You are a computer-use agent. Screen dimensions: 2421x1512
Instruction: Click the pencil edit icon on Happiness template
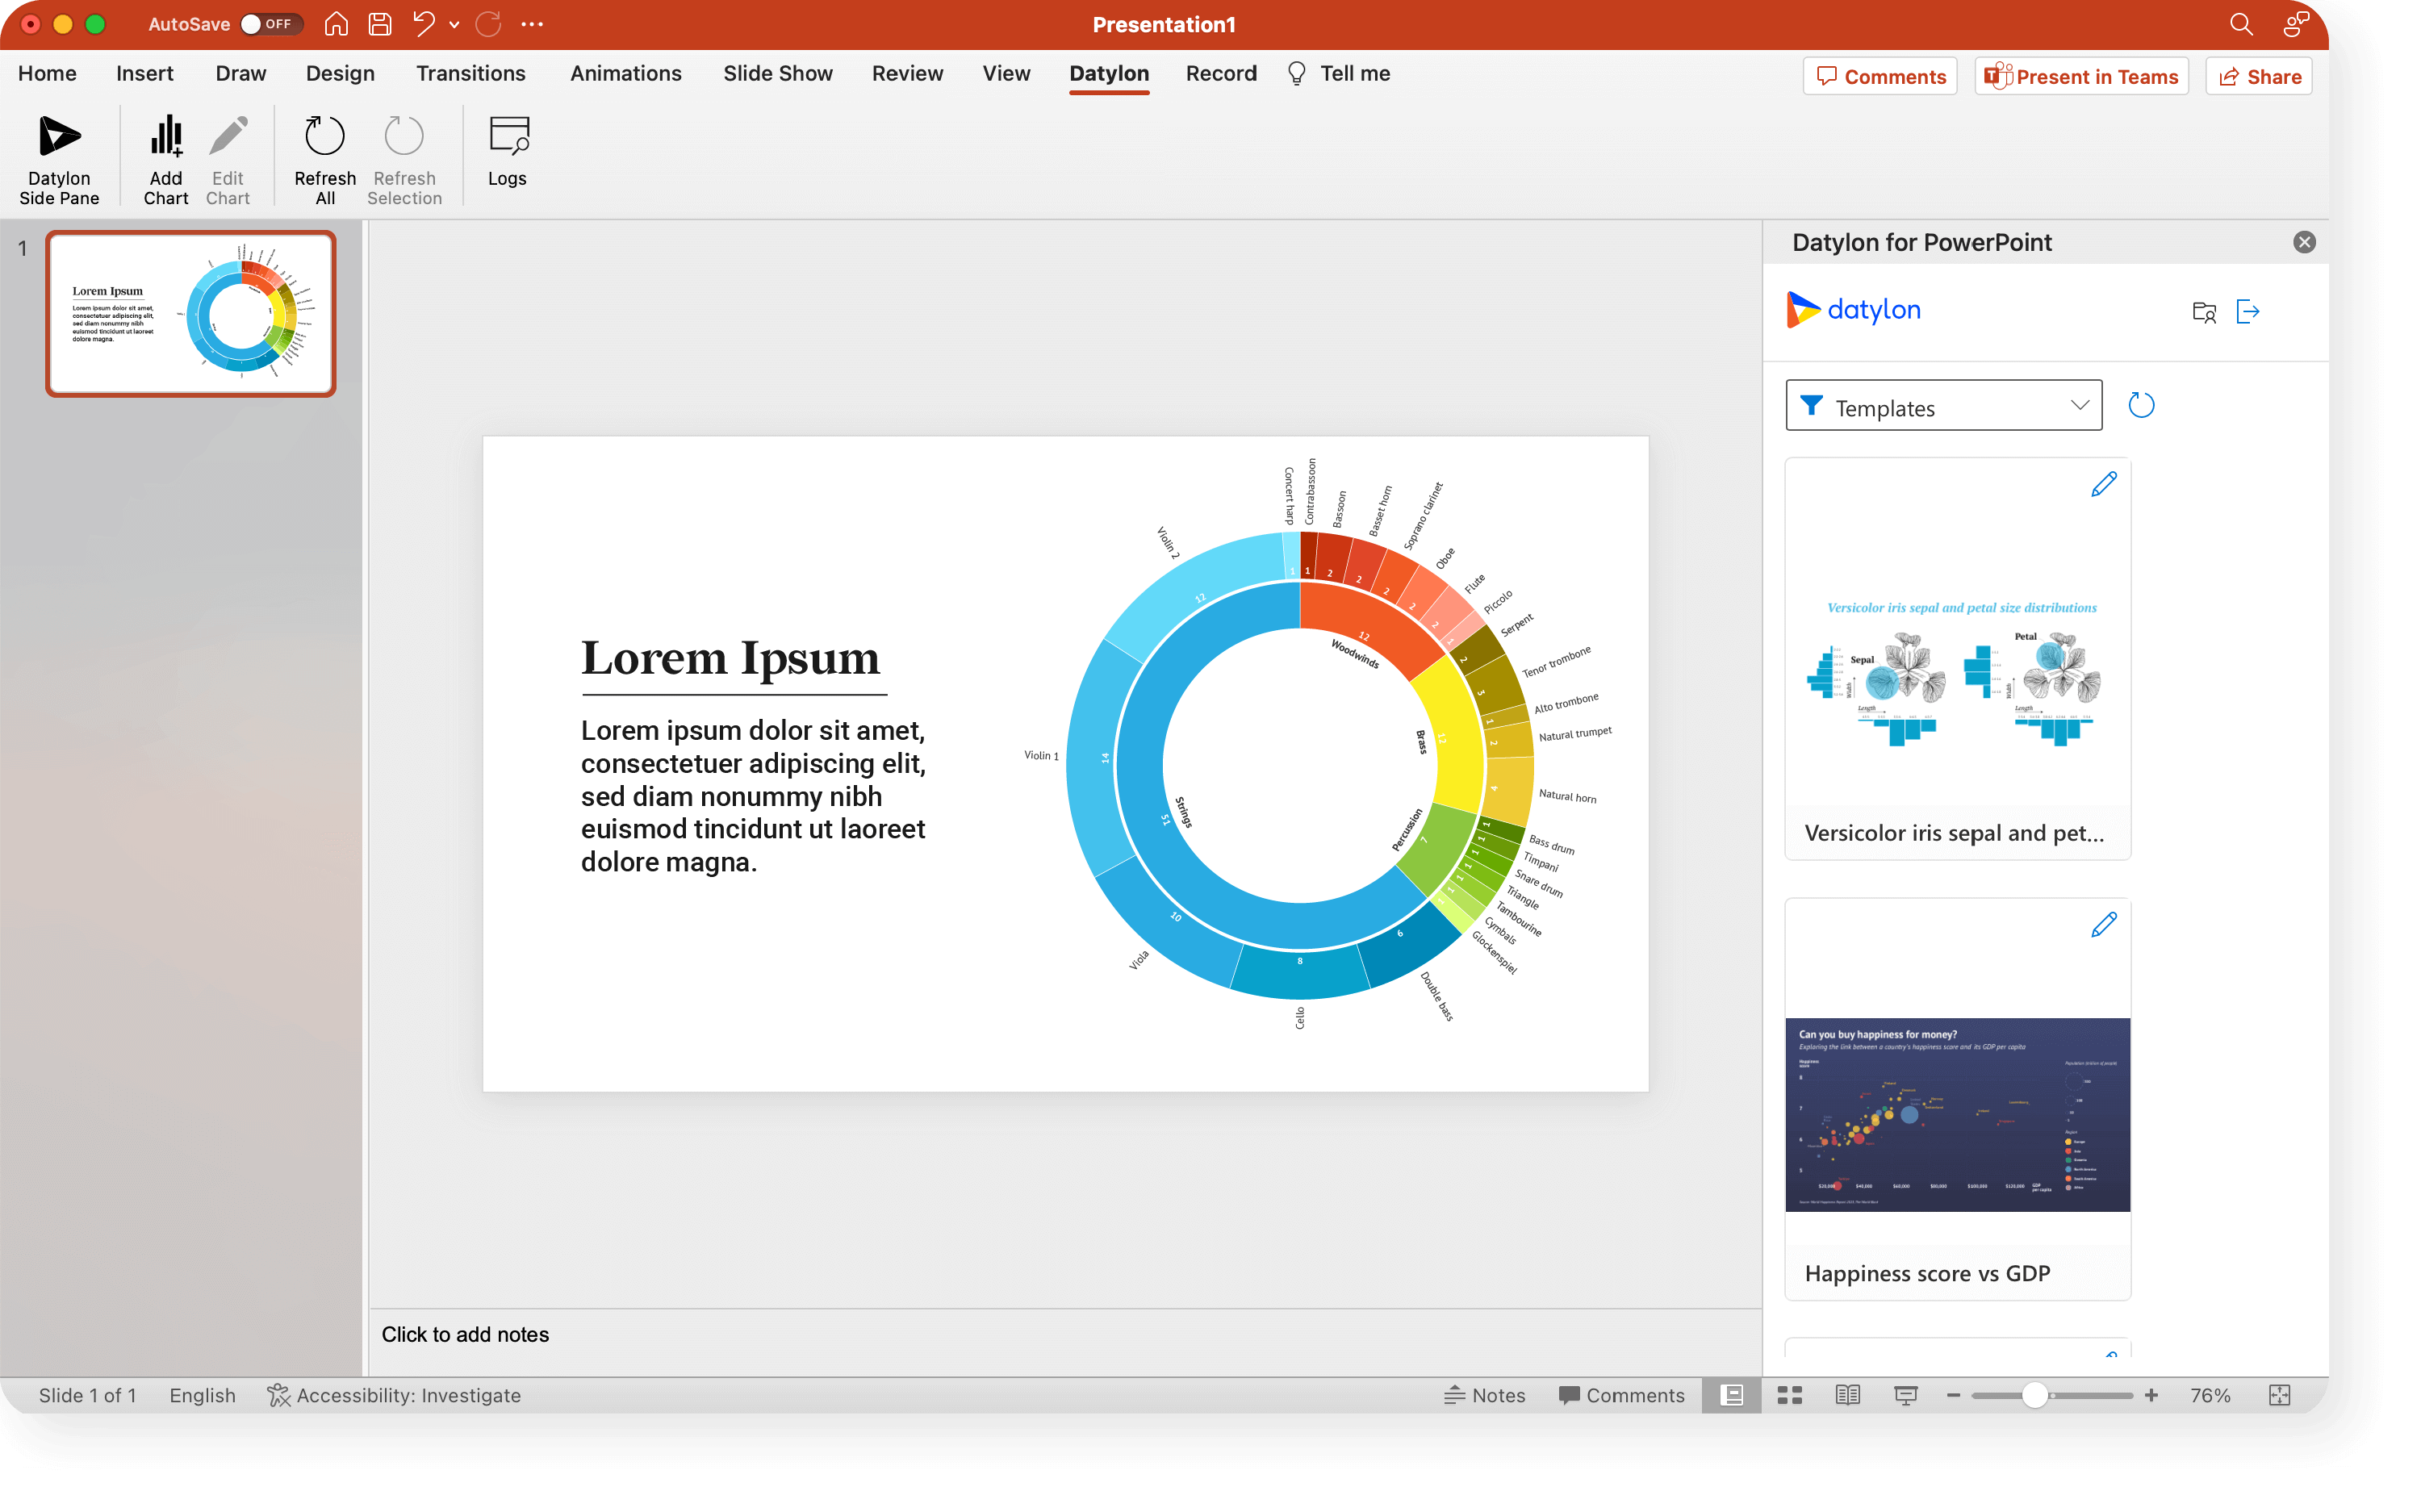tap(2104, 925)
